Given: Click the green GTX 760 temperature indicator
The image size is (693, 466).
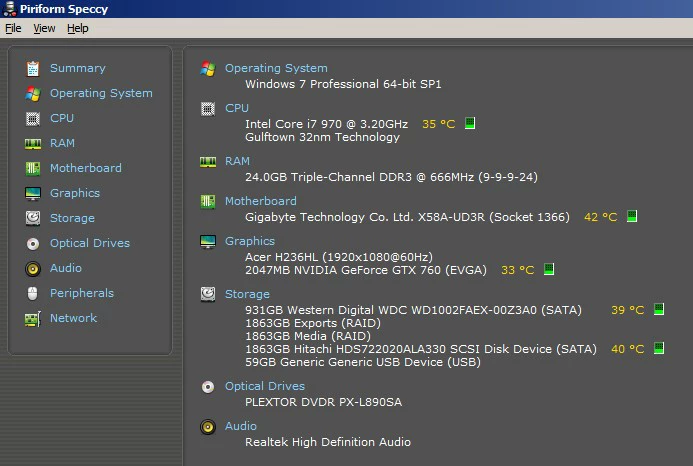Looking at the screenshot, I should [x=549, y=269].
